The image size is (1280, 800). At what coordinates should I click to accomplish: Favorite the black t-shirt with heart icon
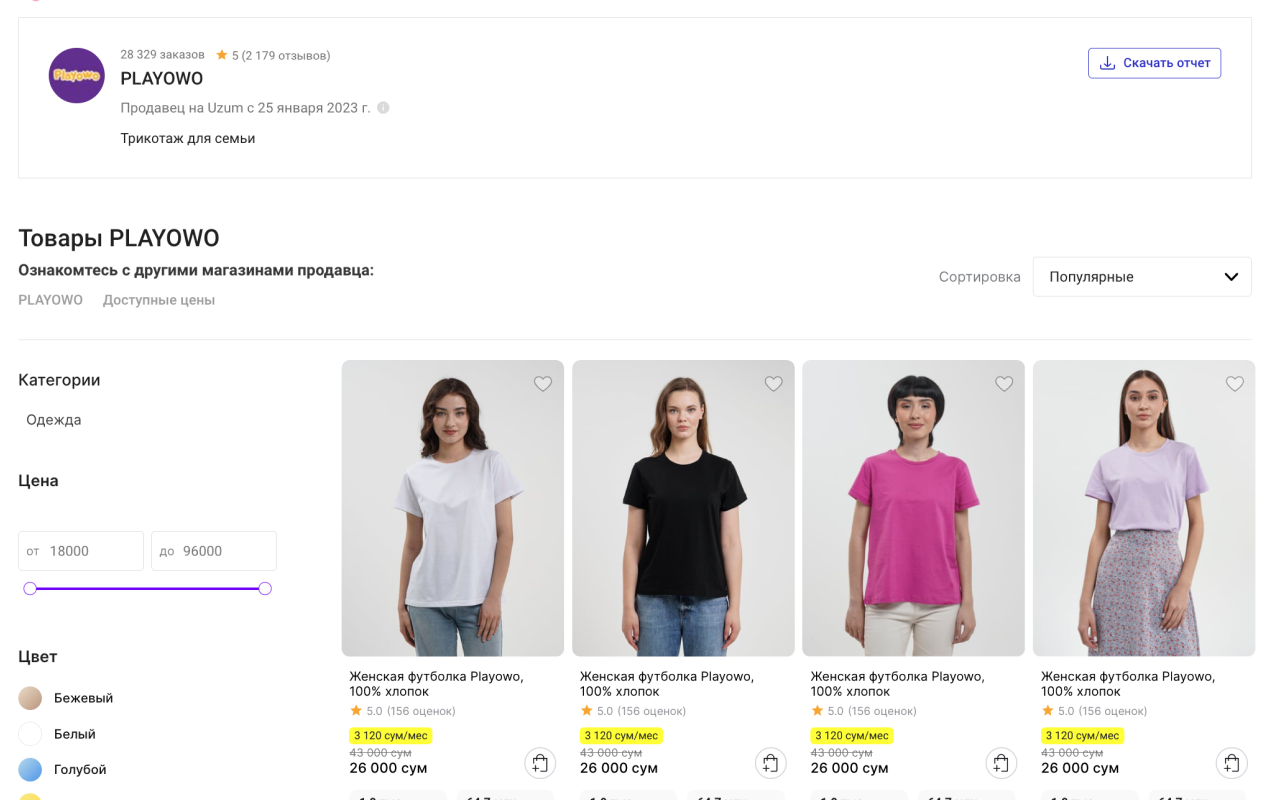click(773, 384)
